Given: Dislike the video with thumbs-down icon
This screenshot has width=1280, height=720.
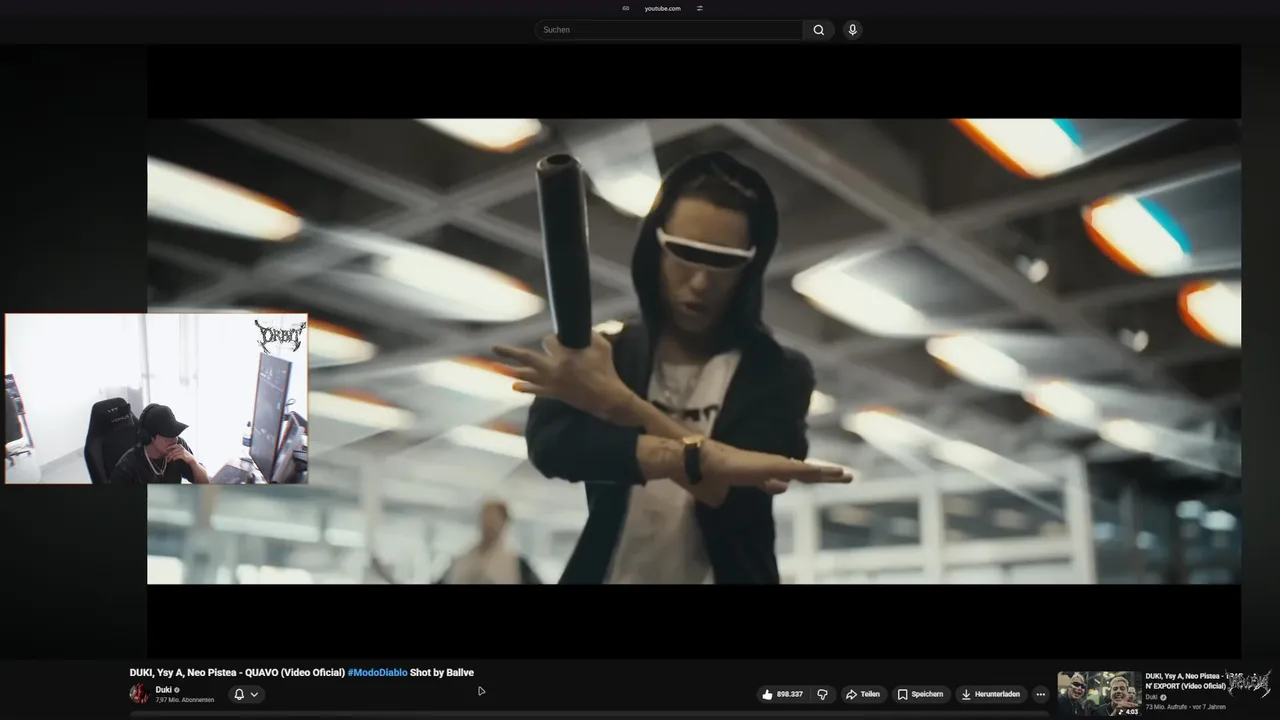Looking at the screenshot, I should point(822,694).
